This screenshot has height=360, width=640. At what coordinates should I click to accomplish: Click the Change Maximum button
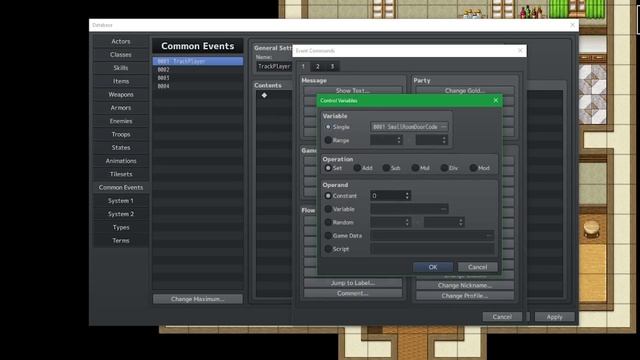point(198,299)
